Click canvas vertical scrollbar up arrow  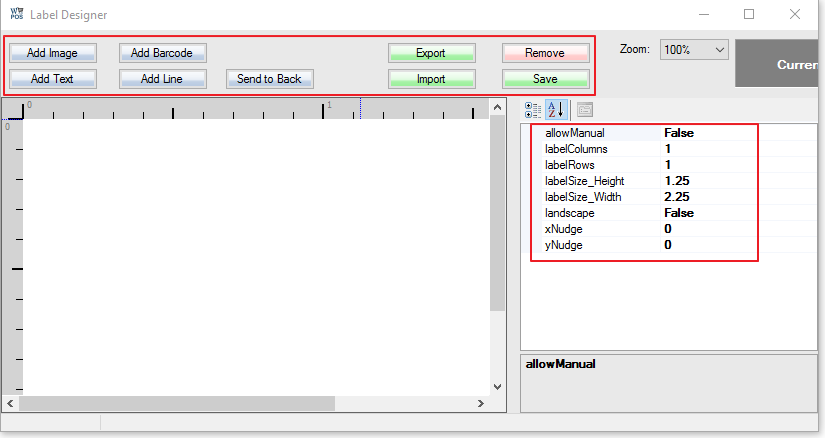point(497,107)
